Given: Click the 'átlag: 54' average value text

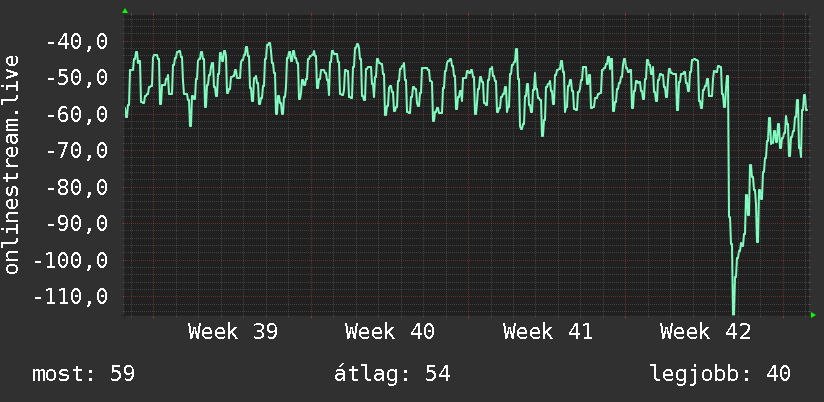Looking at the screenshot, I should click(x=392, y=373).
